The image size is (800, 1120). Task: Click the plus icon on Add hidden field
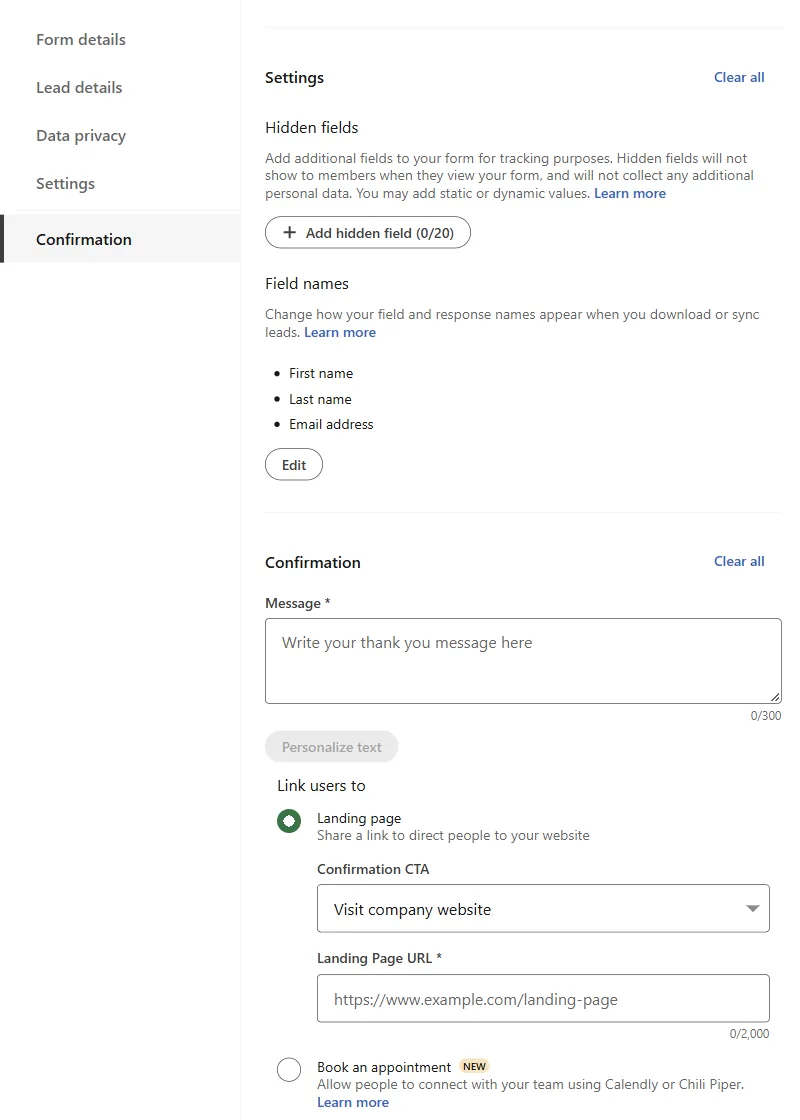tap(289, 232)
